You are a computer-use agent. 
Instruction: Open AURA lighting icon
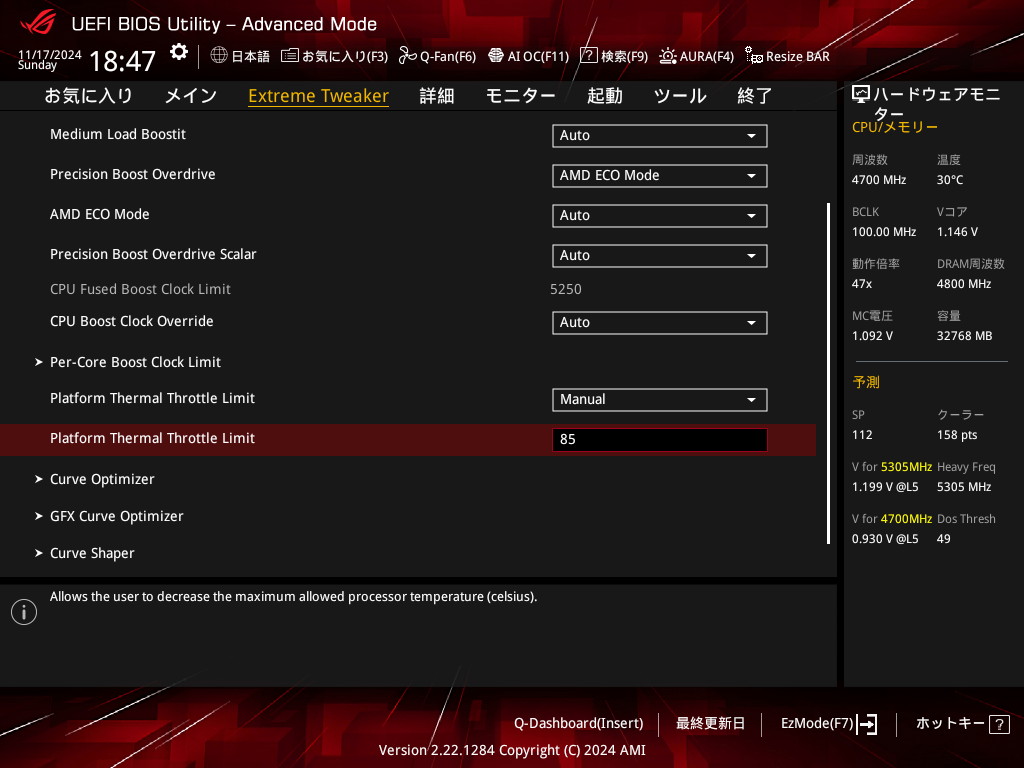(667, 56)
